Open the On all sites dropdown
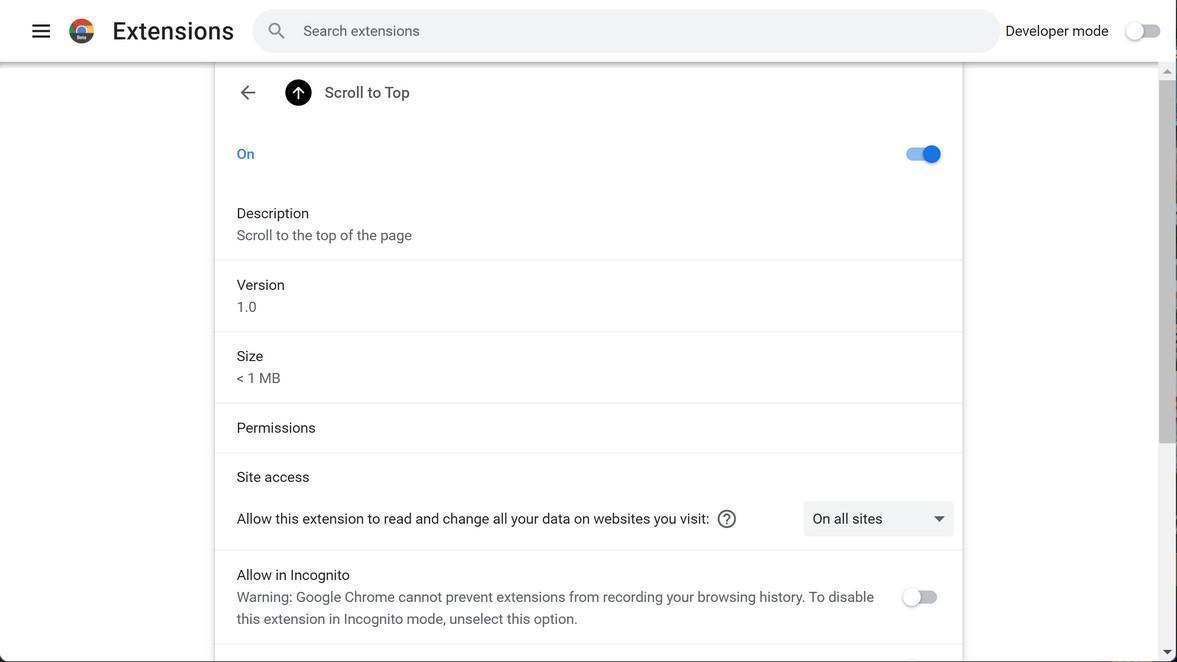The image size is (1177, 662). 878,519
